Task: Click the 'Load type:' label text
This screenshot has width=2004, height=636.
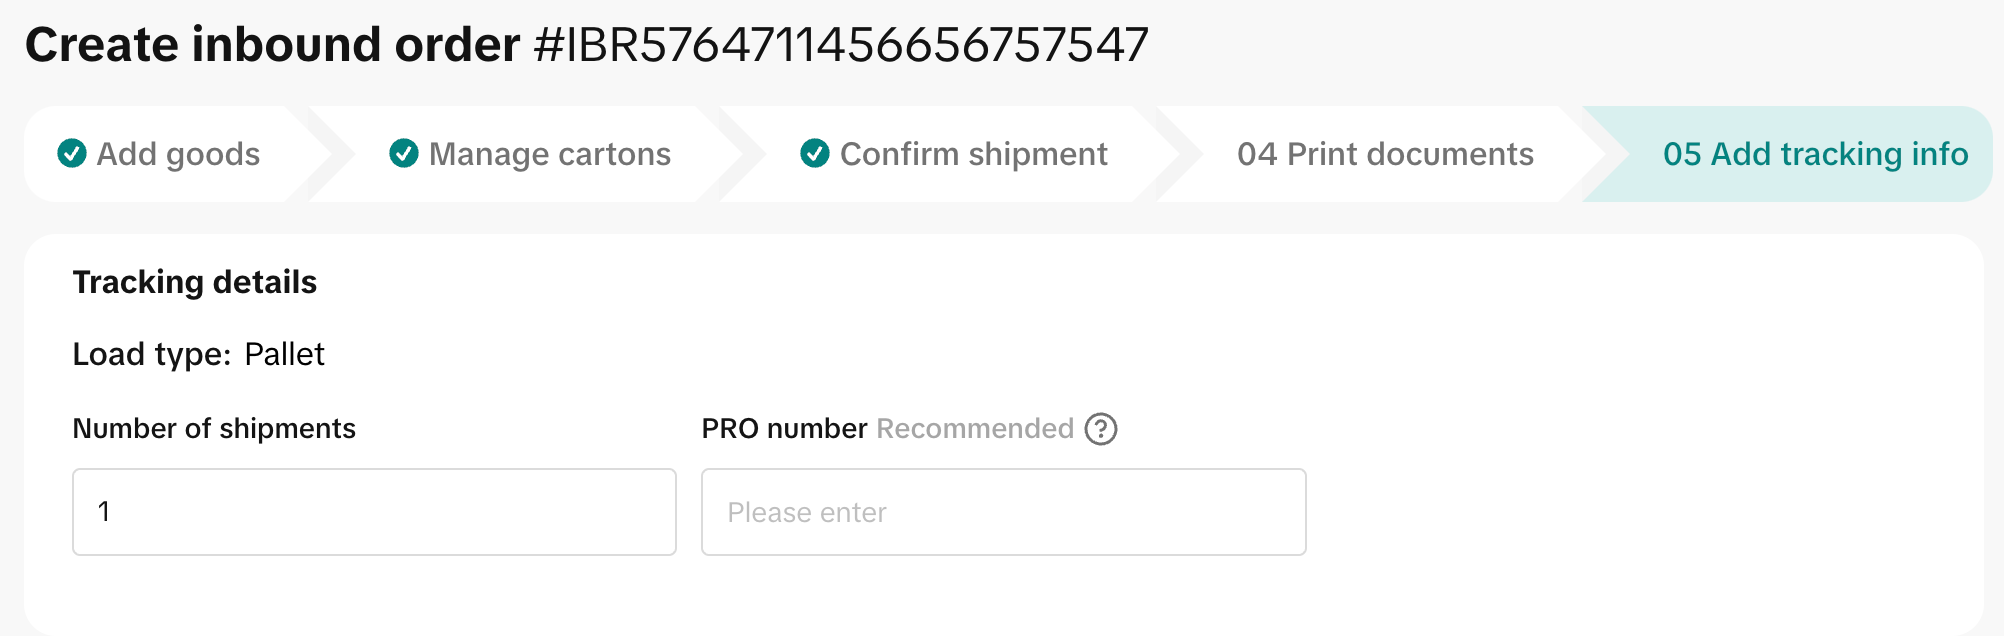Action: pyautogui.click(x=152, y=355)
